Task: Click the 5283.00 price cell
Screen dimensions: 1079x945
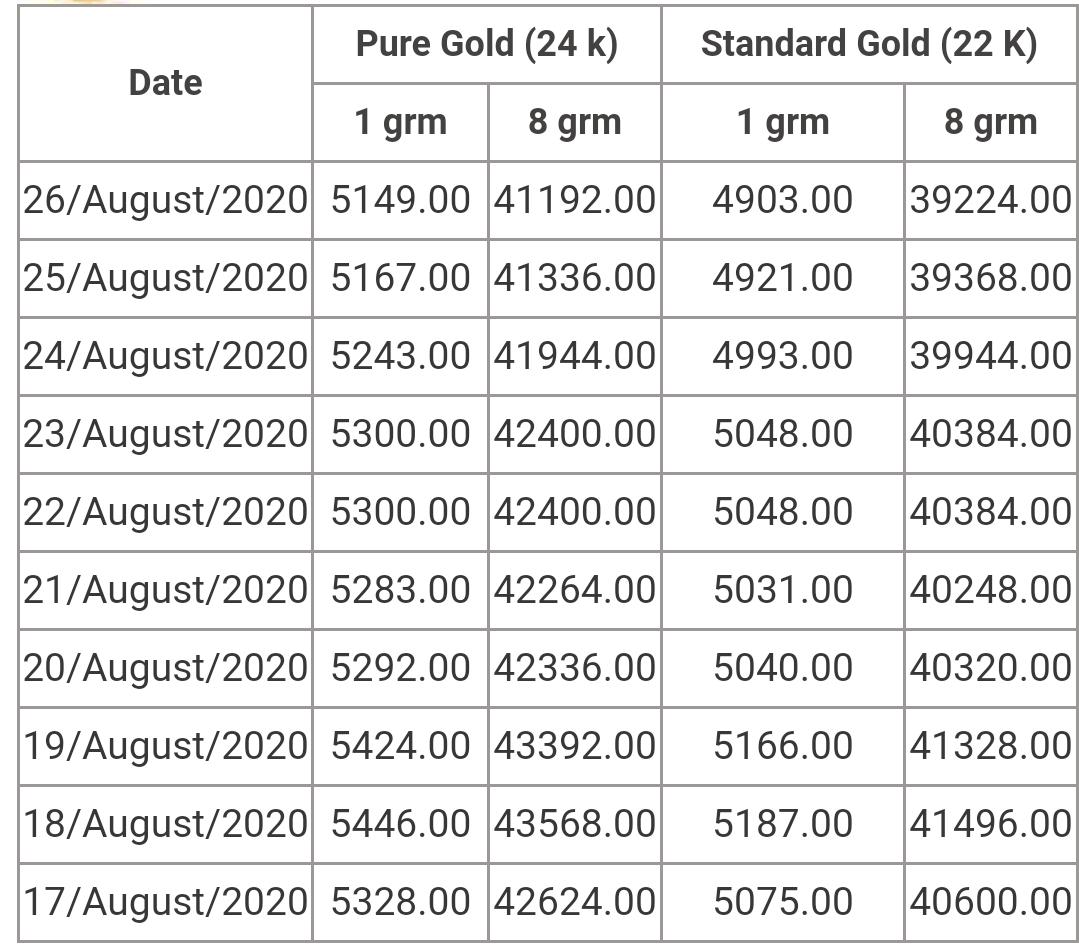Action: click(400, 590)
